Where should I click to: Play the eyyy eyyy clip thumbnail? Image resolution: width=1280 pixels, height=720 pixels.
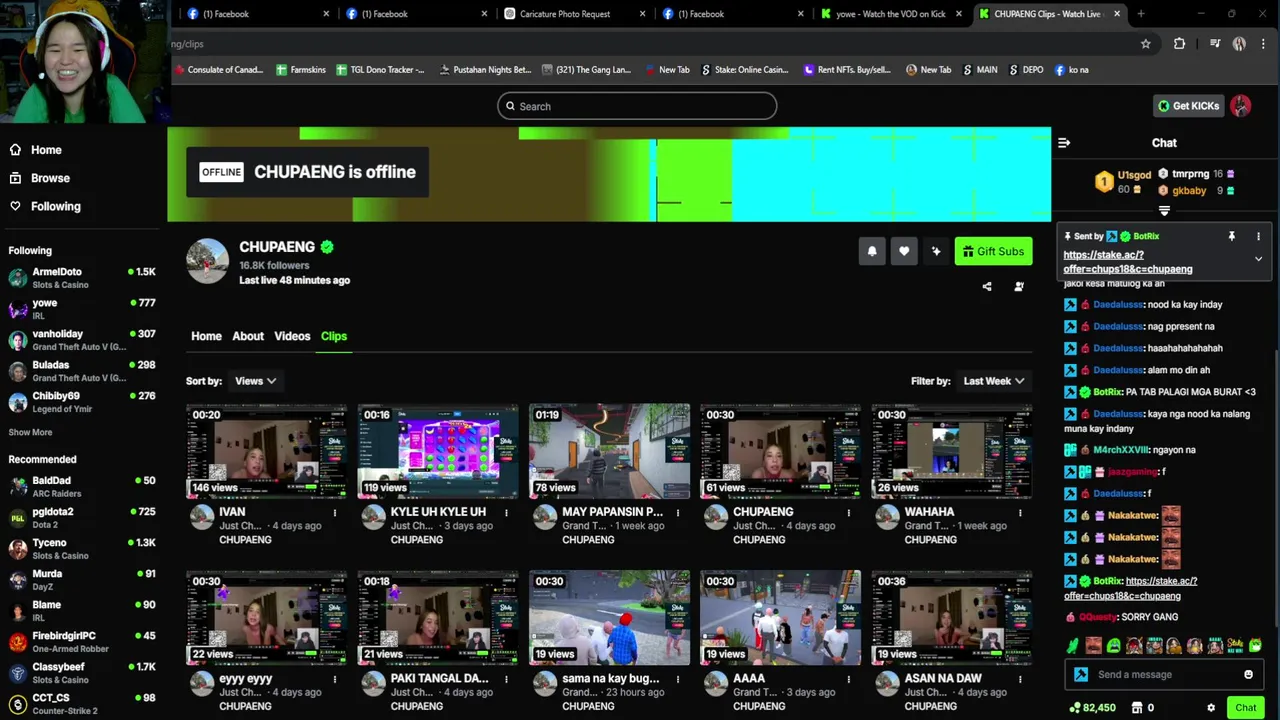(x=267, y=617)
